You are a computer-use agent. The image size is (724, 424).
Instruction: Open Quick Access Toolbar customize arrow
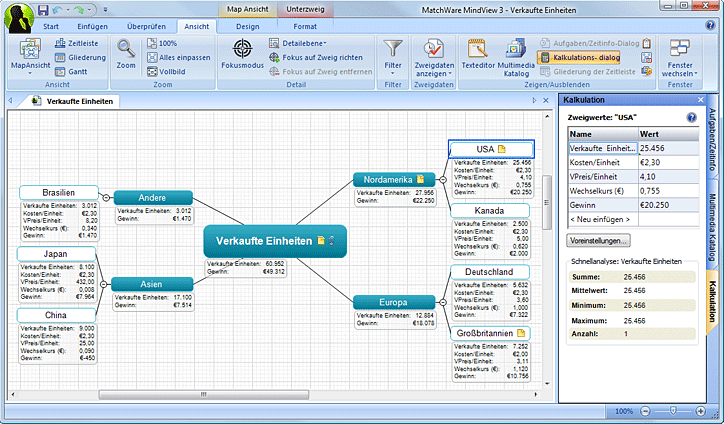[x=105, y=10]
